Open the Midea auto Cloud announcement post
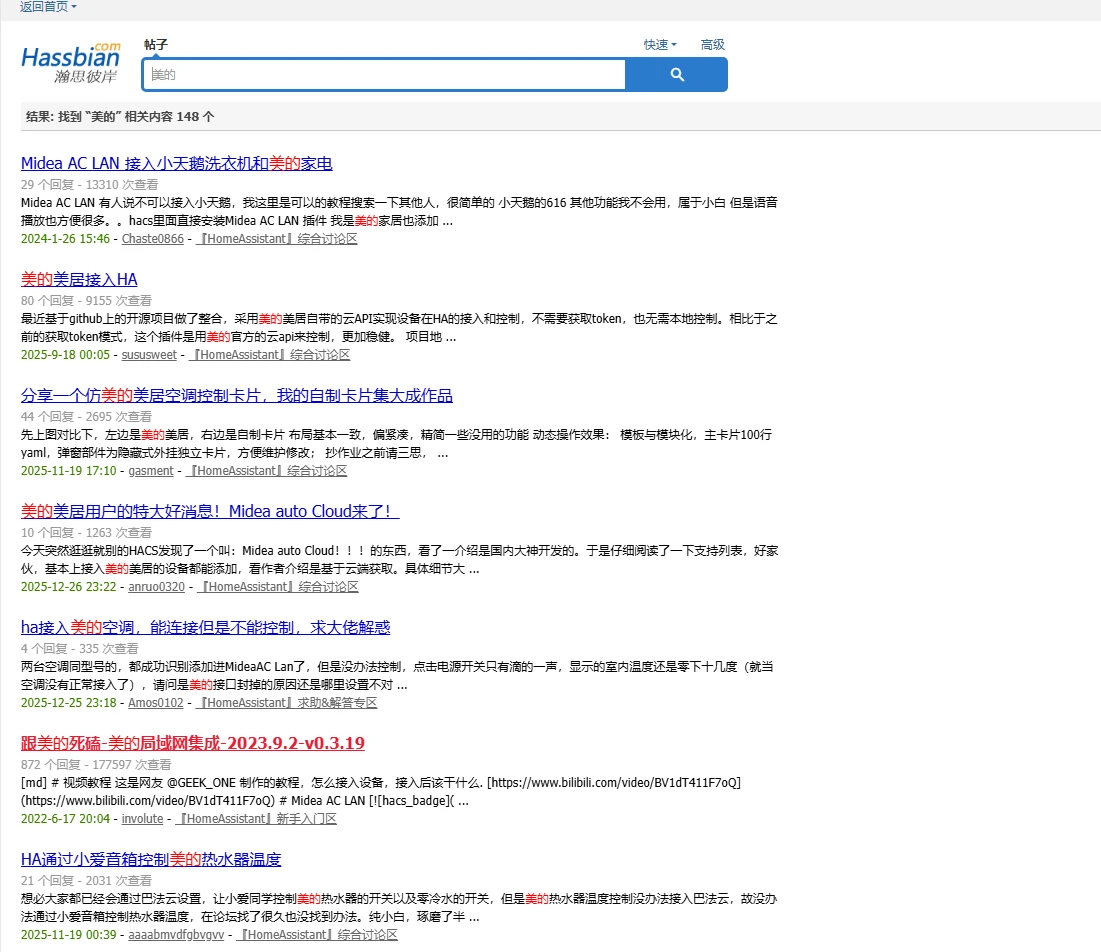 click(210, 511)
